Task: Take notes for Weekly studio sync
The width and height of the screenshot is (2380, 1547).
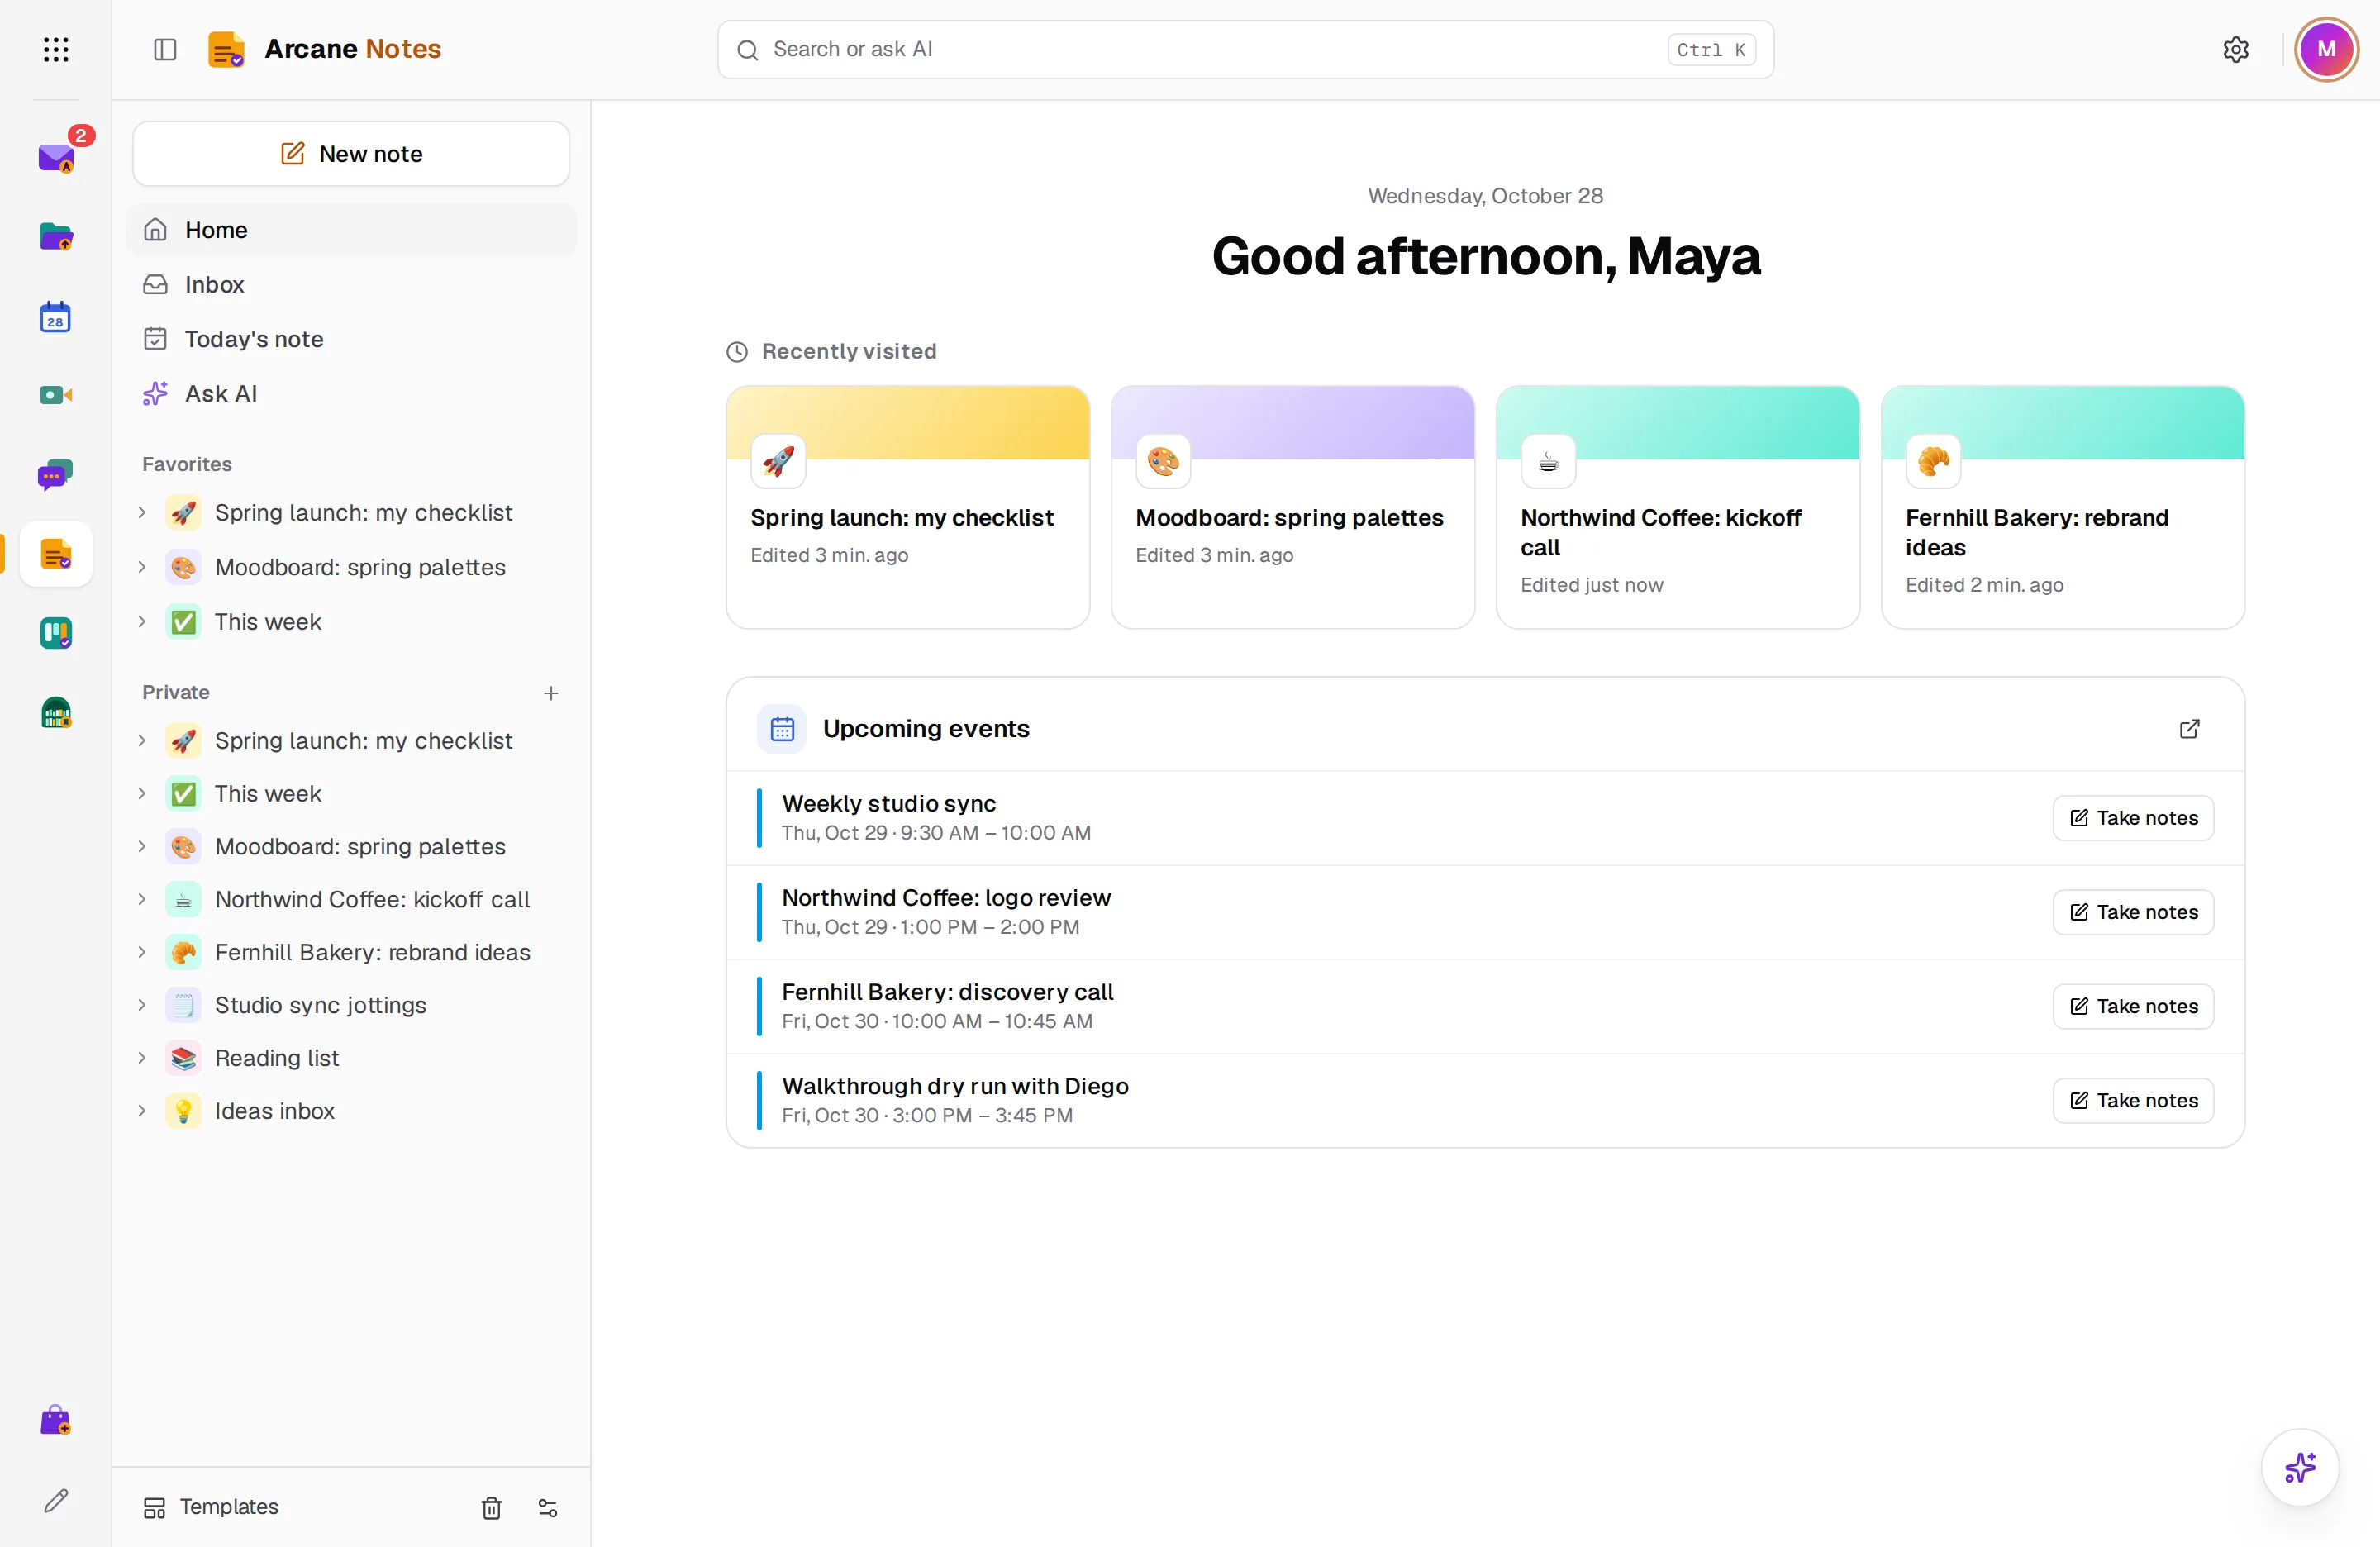Action: (2133, 817)
